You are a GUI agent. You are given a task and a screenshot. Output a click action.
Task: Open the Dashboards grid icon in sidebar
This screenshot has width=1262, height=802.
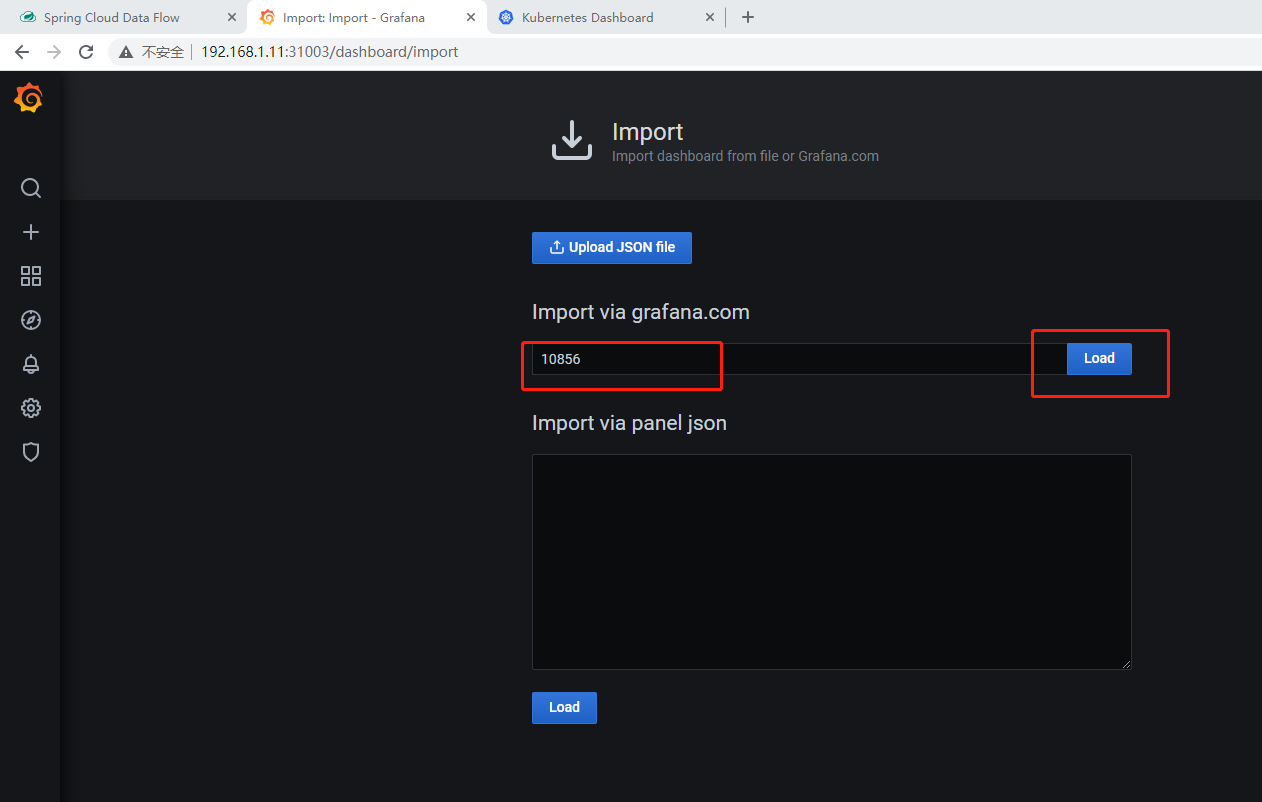pos(31,276)
